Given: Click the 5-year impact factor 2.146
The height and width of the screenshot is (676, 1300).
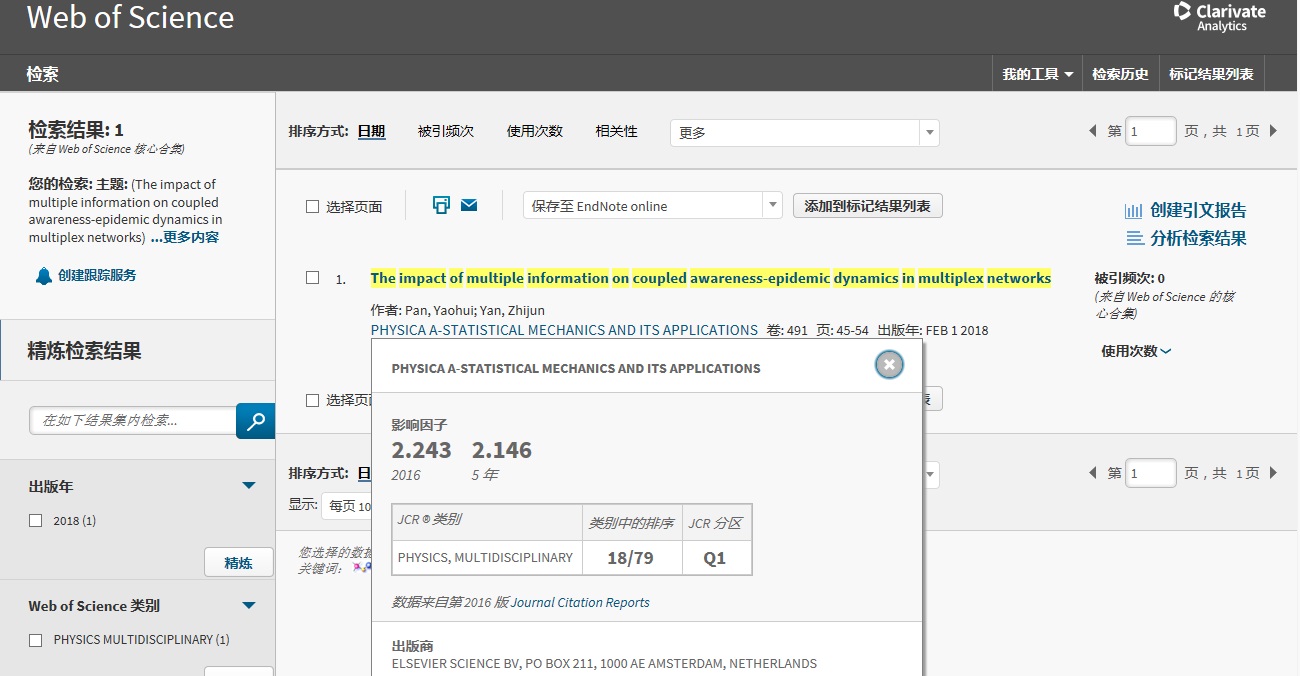Looking at the screenshot, I should 502,450.
